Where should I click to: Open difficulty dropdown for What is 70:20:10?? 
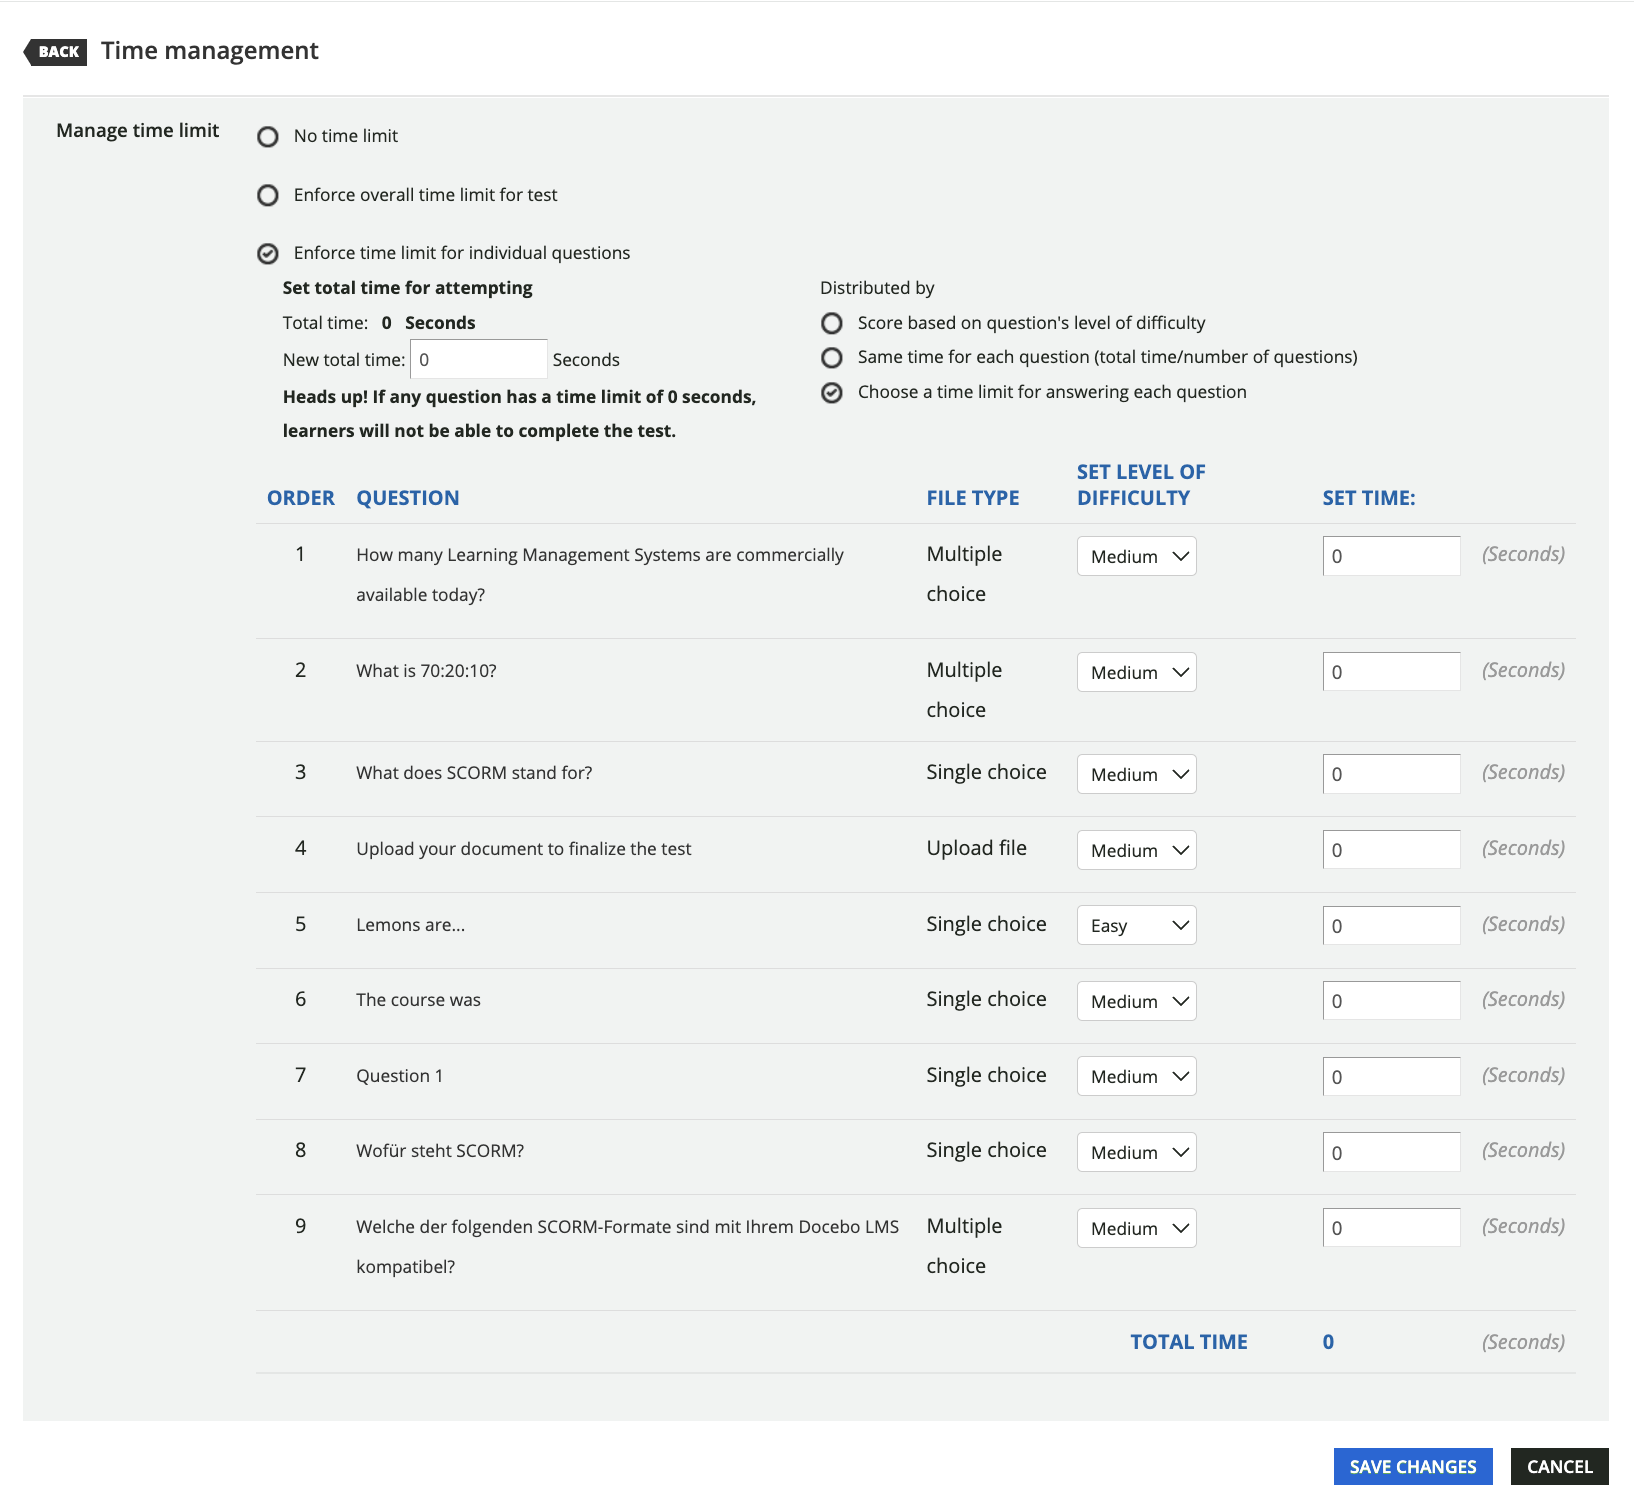[x=1137, y=672]
